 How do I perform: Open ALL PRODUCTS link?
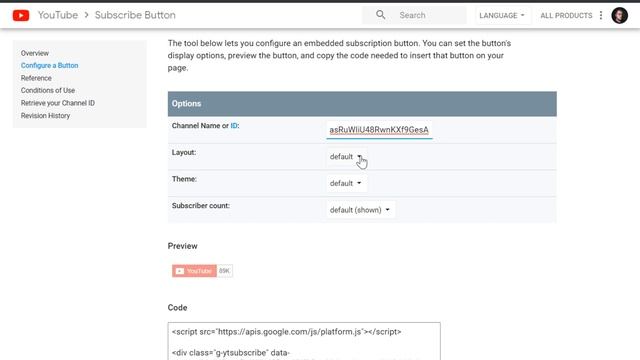pos(566,16)
